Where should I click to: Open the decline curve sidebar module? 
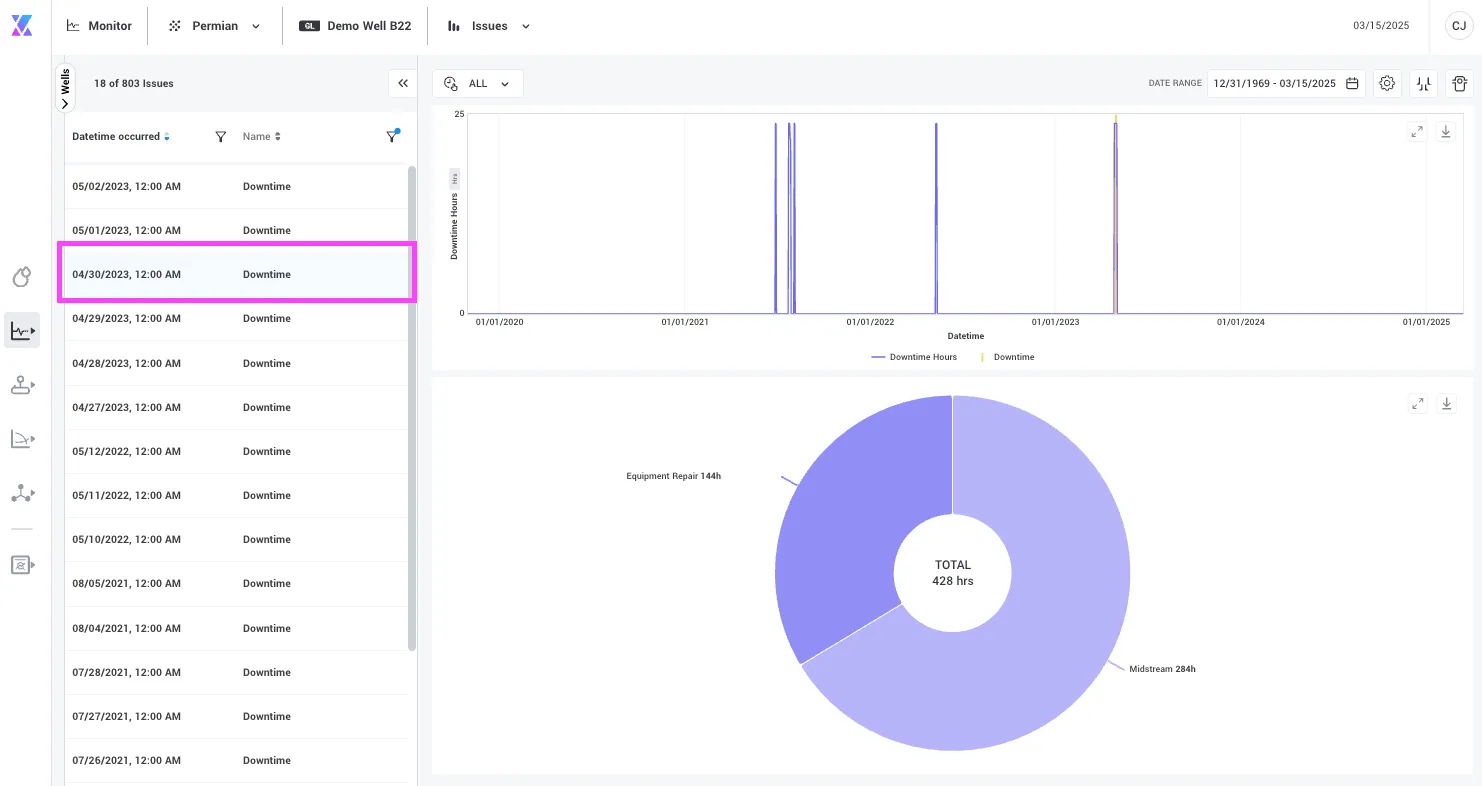click(x=22, y=438)
